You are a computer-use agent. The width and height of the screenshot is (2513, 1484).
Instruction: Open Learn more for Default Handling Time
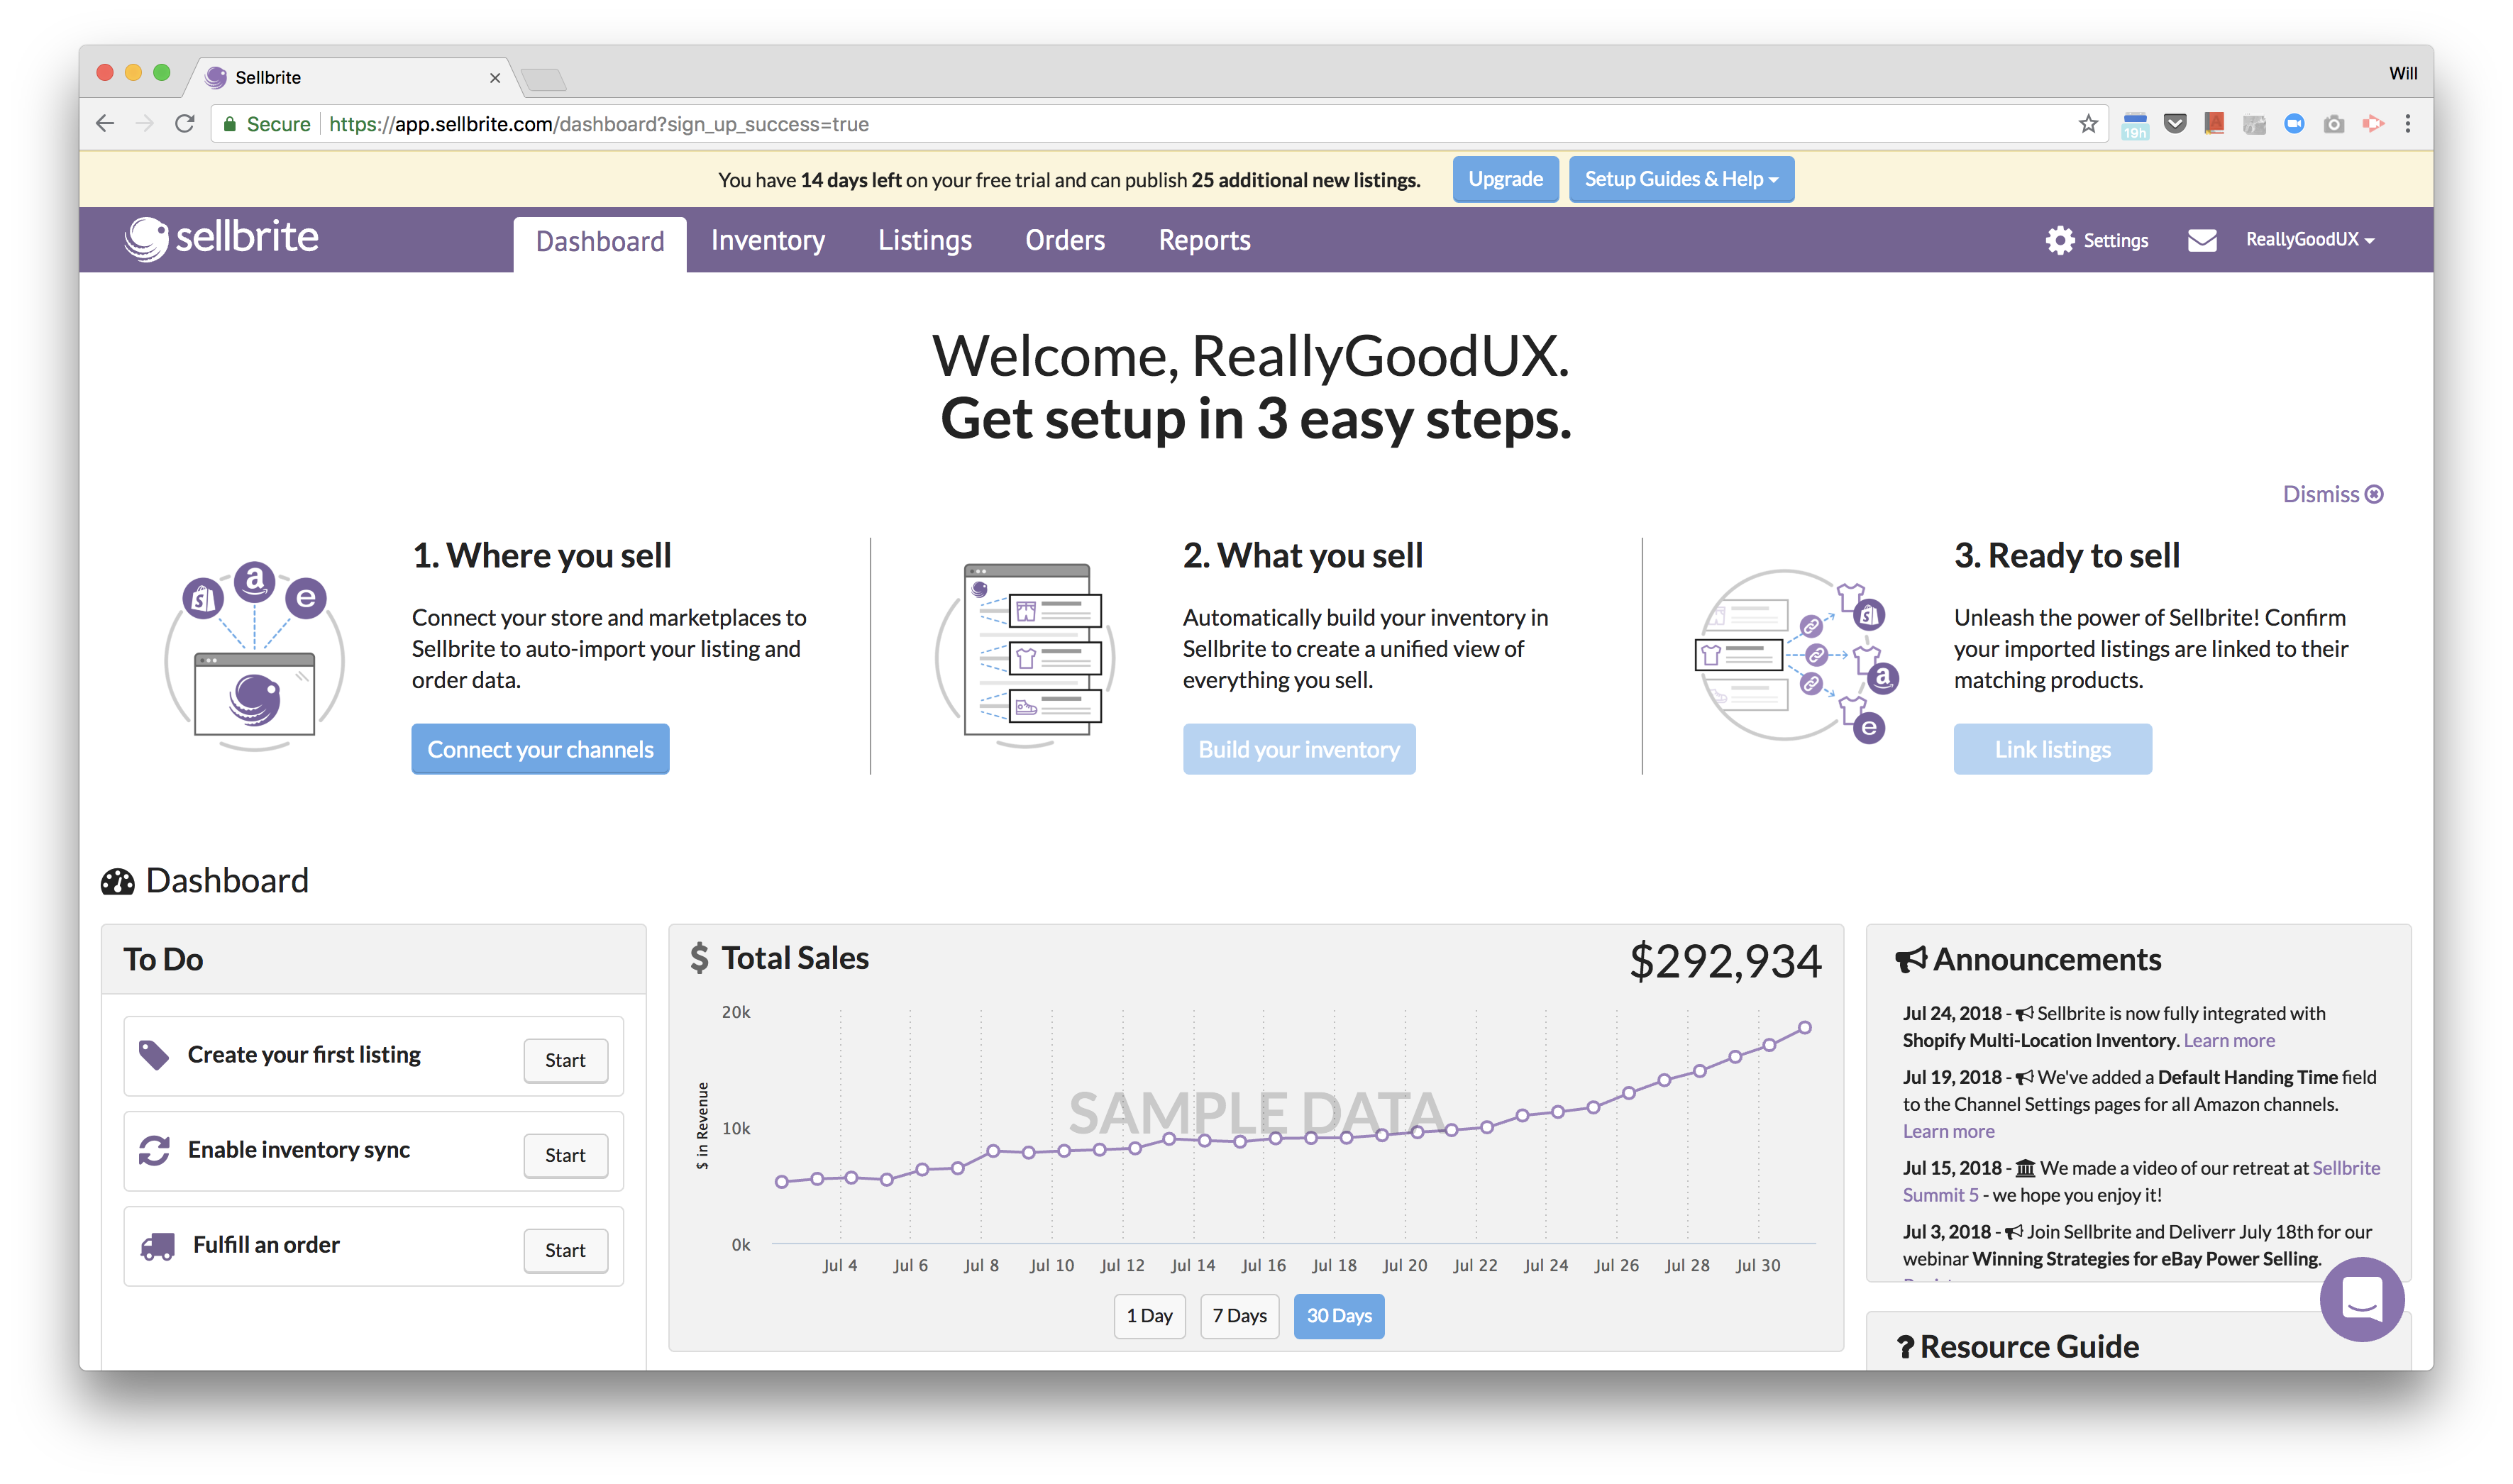tap(1947, 1131)
